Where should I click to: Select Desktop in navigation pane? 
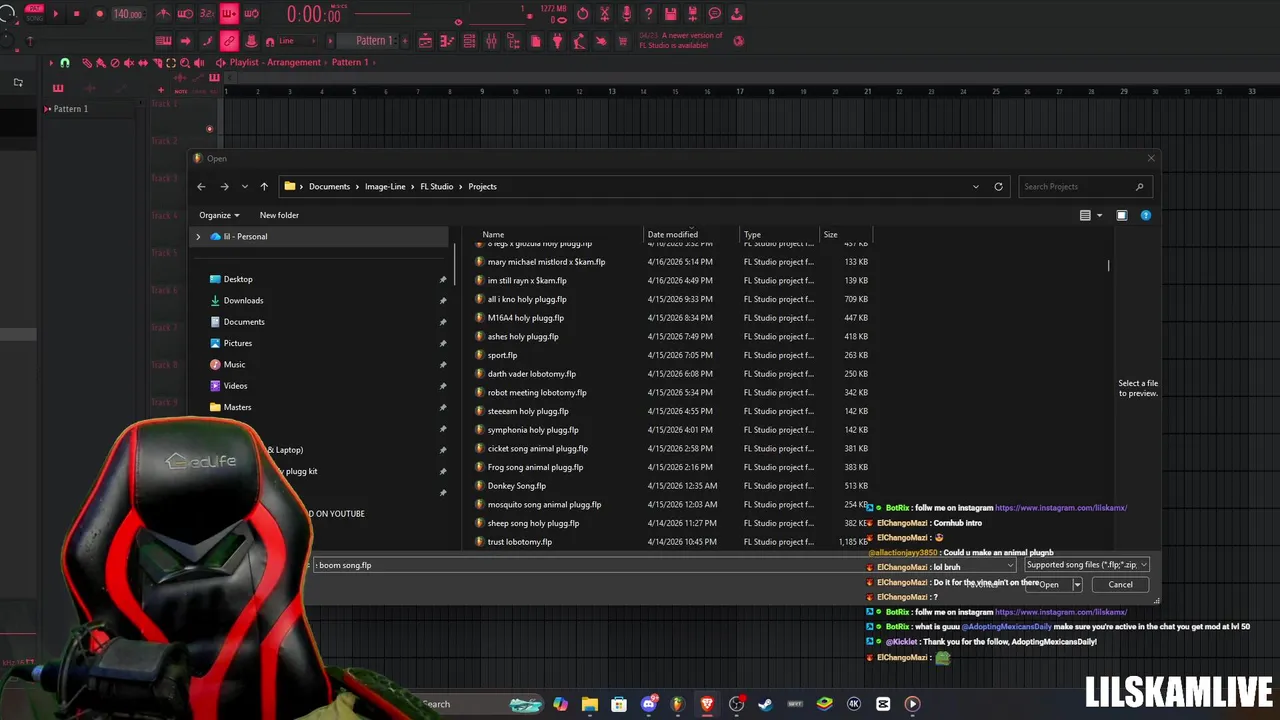(x=238, y=279)
